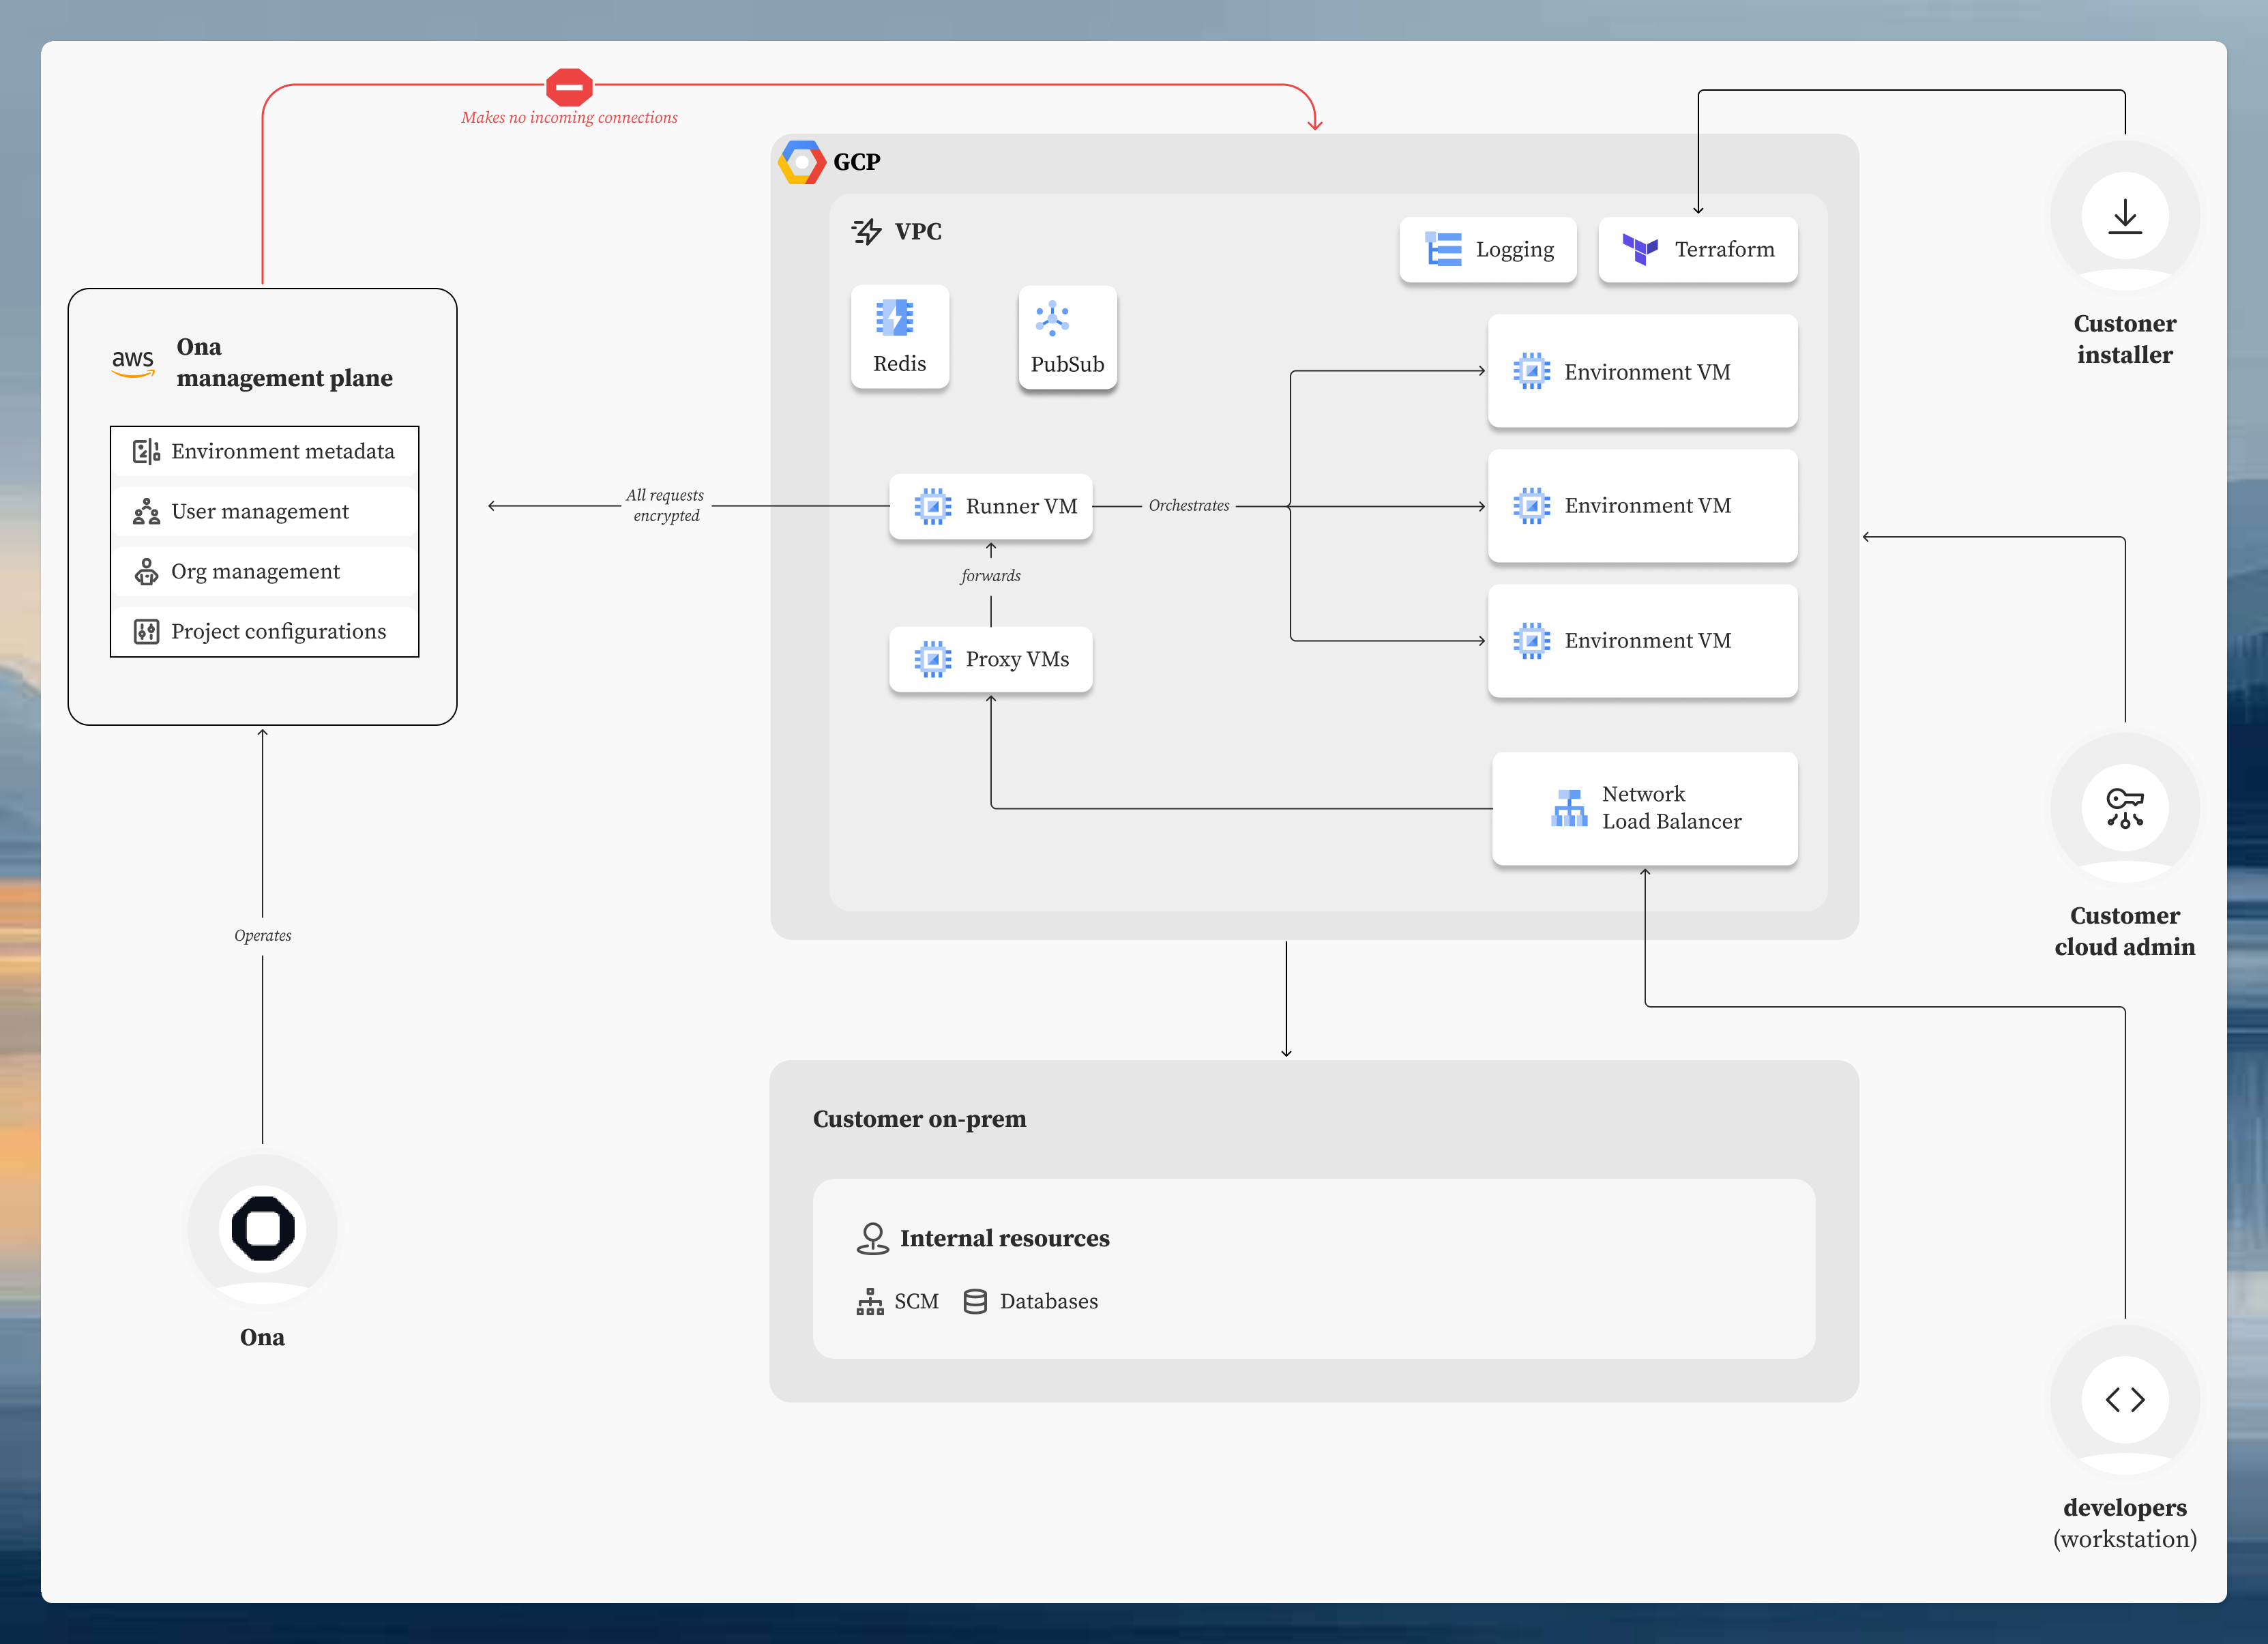Viewport: 2268px width, 1644px height.
Task: Select the Proxy VMs box
Action: point(990,659)
